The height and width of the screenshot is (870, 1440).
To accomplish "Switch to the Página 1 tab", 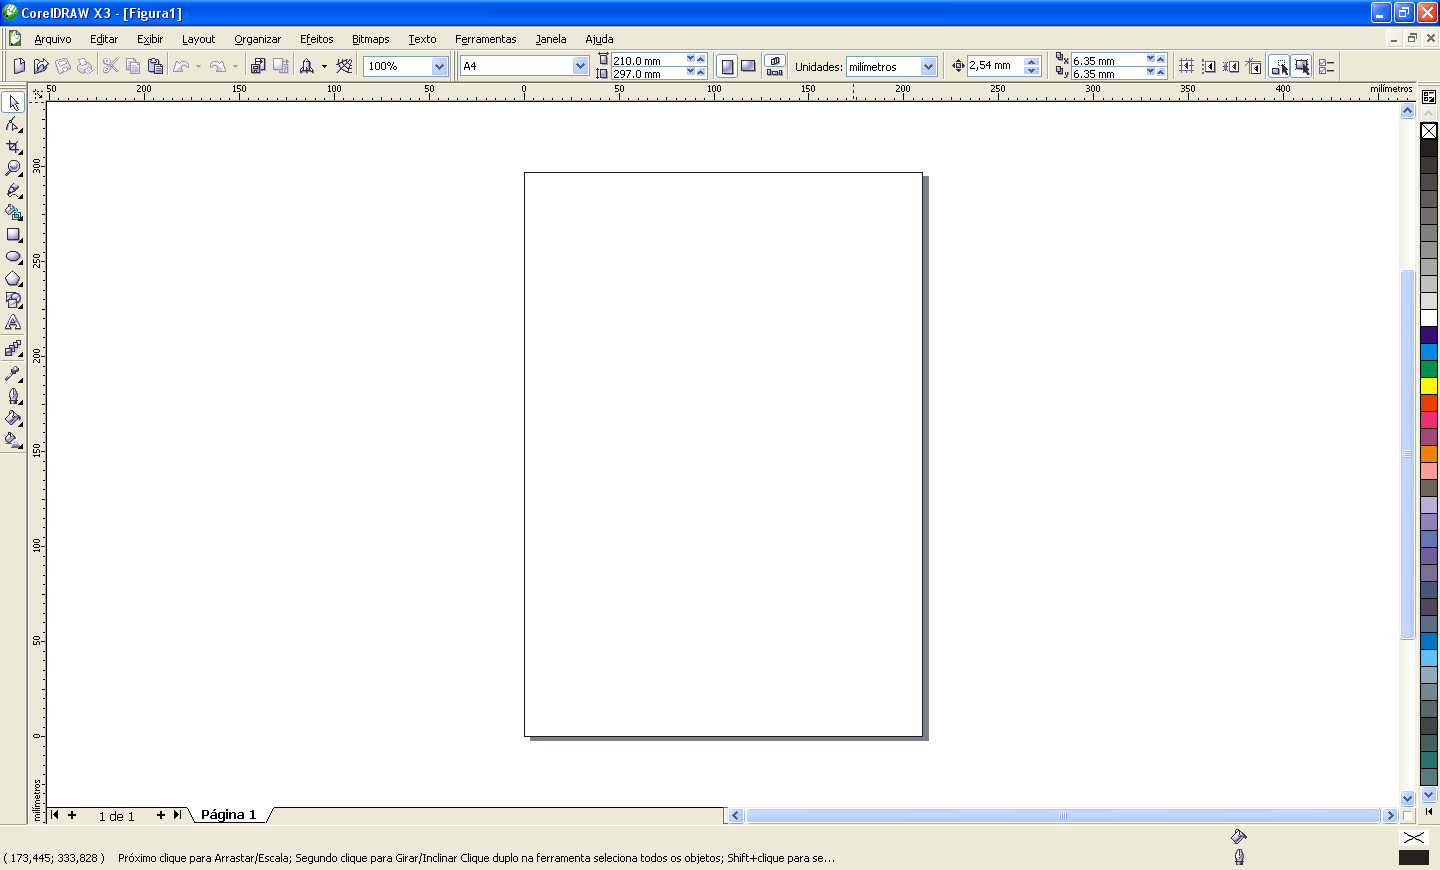I will point(228,815).
